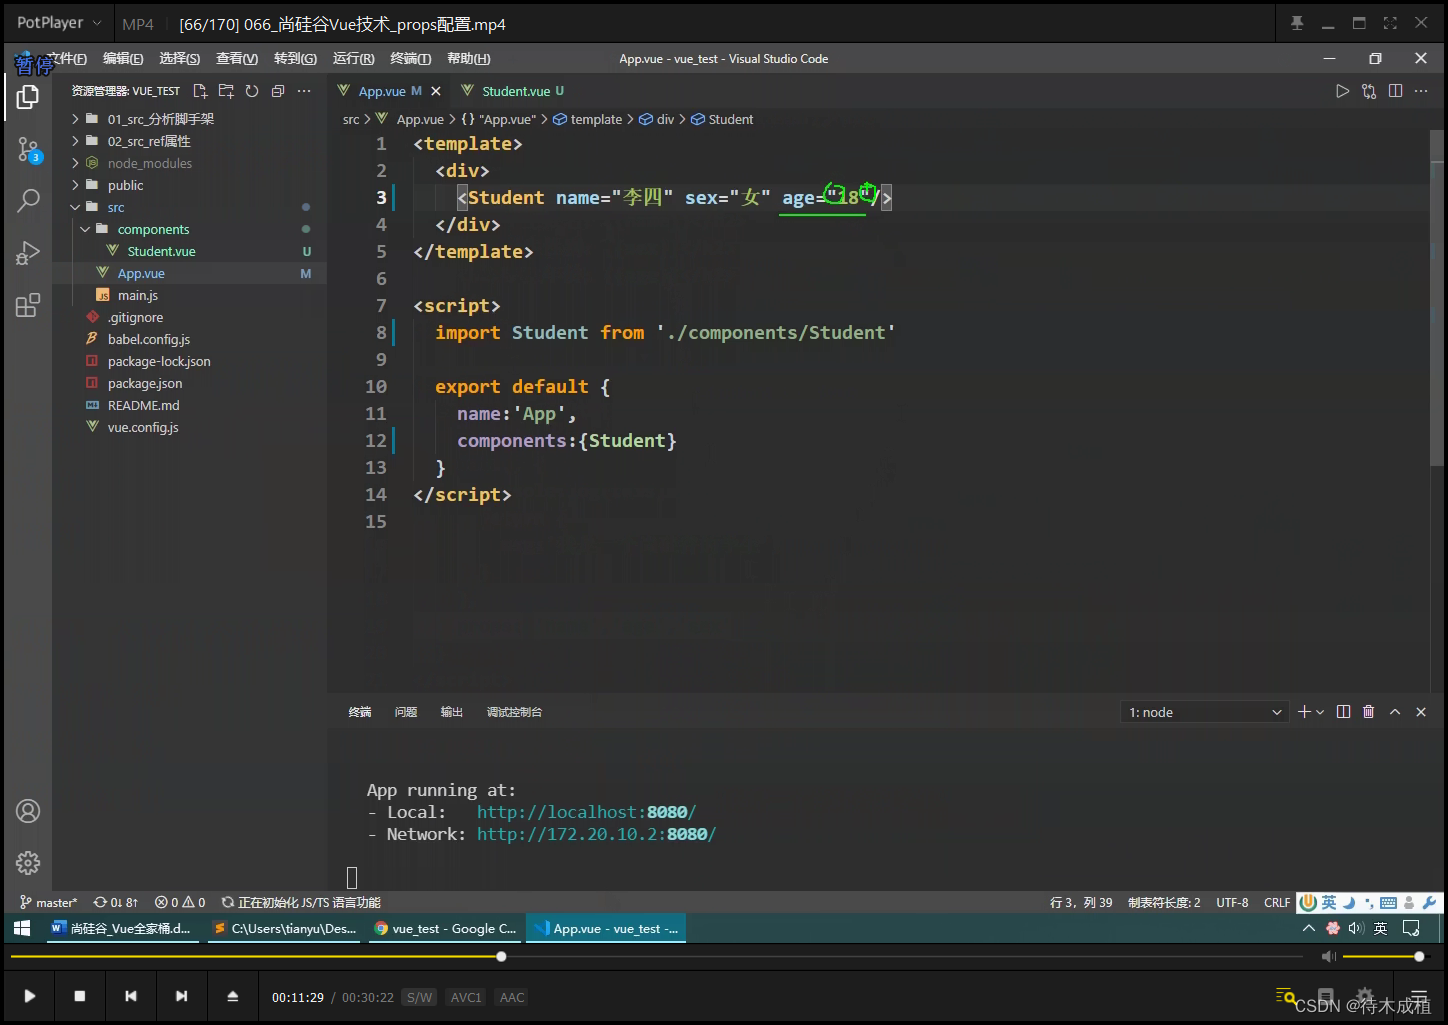Split the terminal panel

pos(1343,712)
